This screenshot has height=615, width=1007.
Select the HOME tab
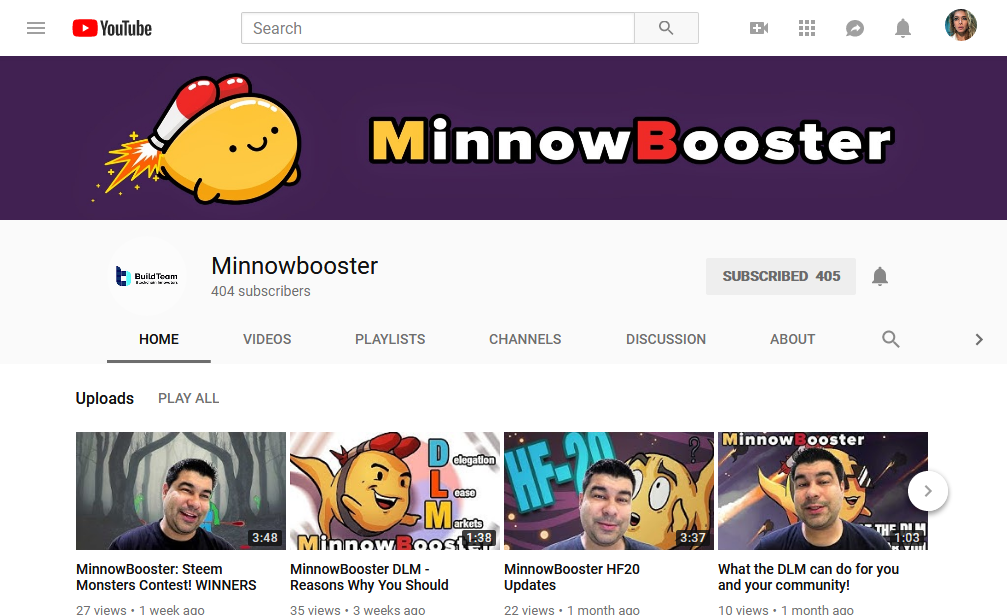click(x=159, y=339)
